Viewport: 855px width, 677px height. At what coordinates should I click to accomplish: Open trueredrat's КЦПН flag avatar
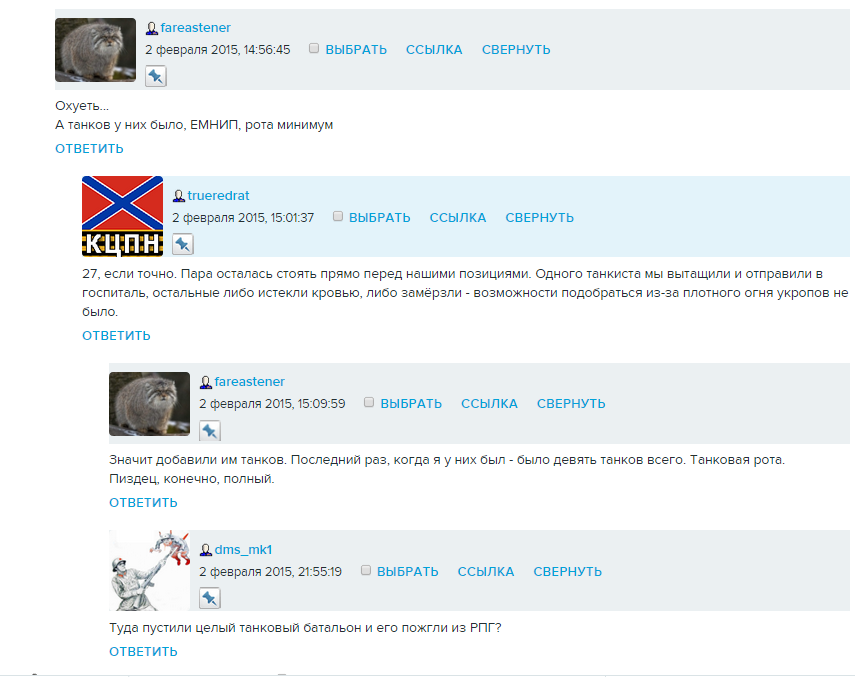coord(122,216)
